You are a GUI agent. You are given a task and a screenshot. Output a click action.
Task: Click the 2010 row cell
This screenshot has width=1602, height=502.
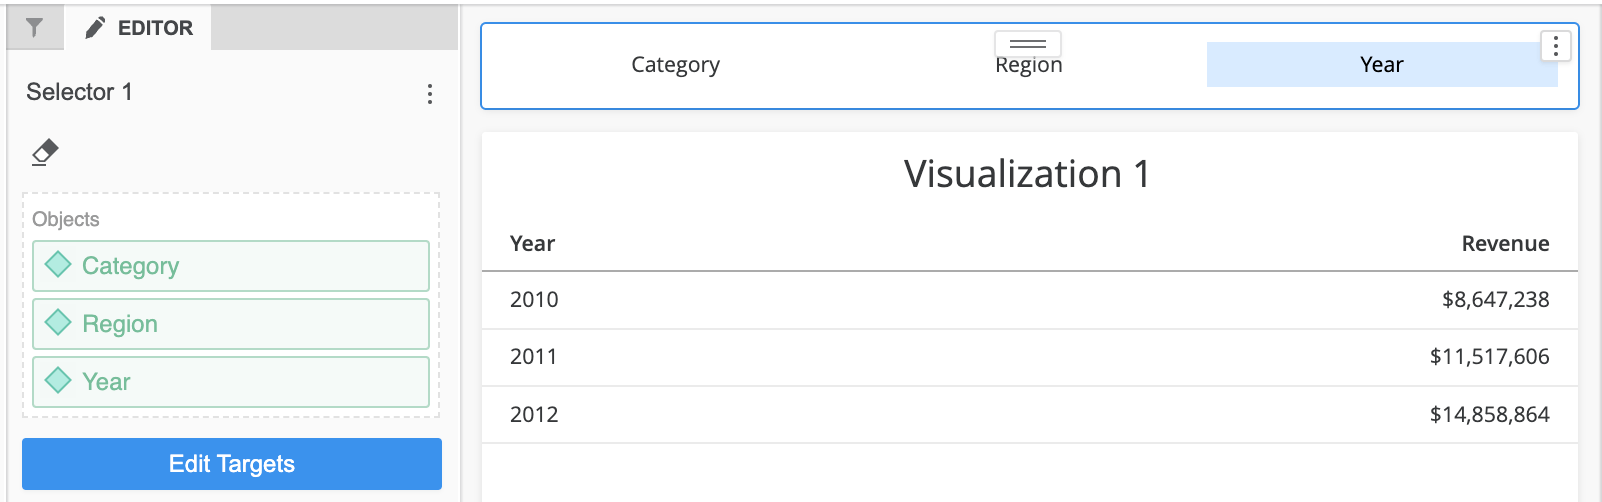click(x=534, y=300)
